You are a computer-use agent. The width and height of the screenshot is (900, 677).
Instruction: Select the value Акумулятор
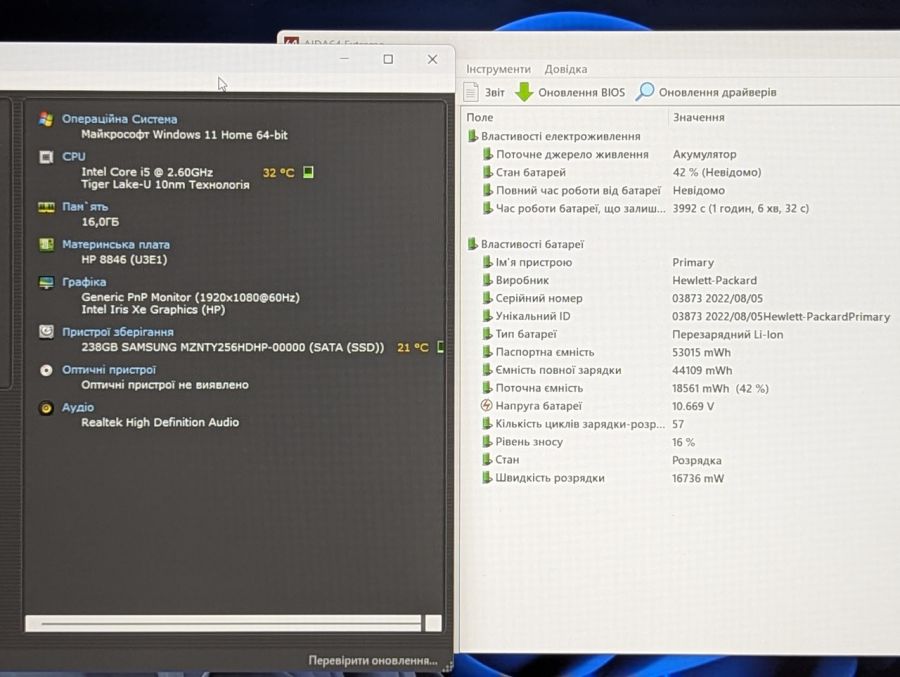click(704, 154)
